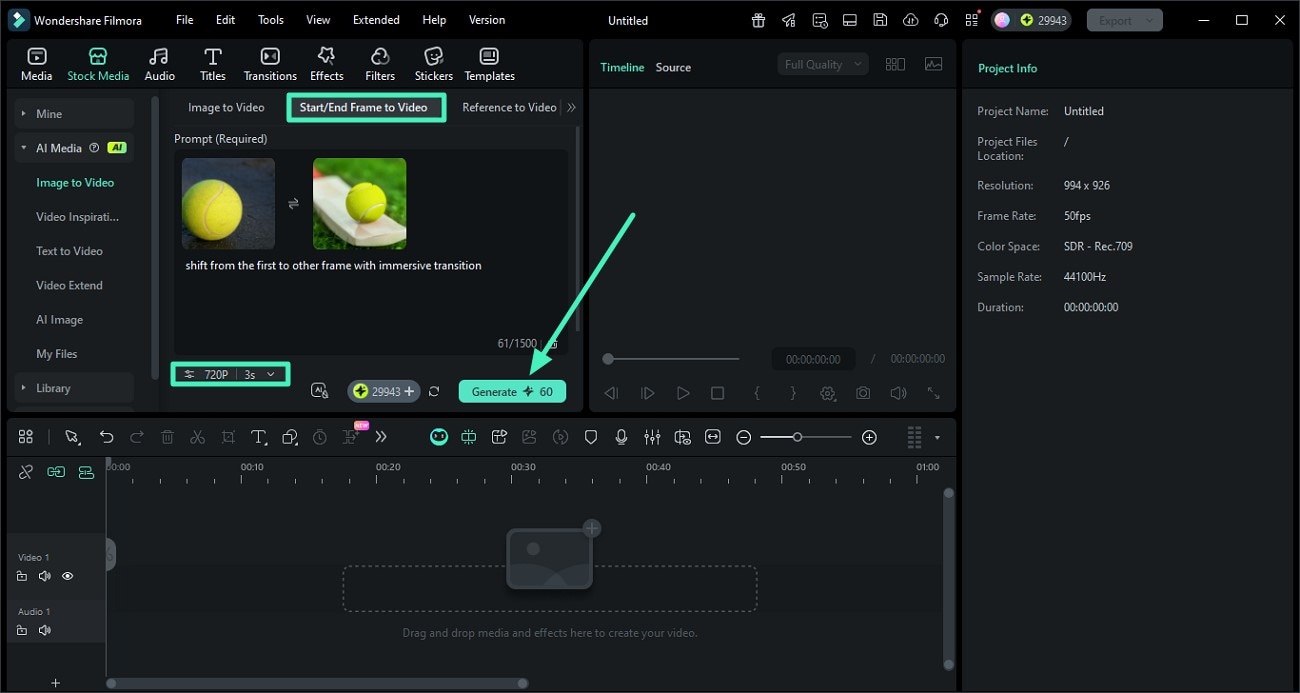Open the 720P 3s settings dropdown
The image size is (1300, 693).
tap(230, 374)
